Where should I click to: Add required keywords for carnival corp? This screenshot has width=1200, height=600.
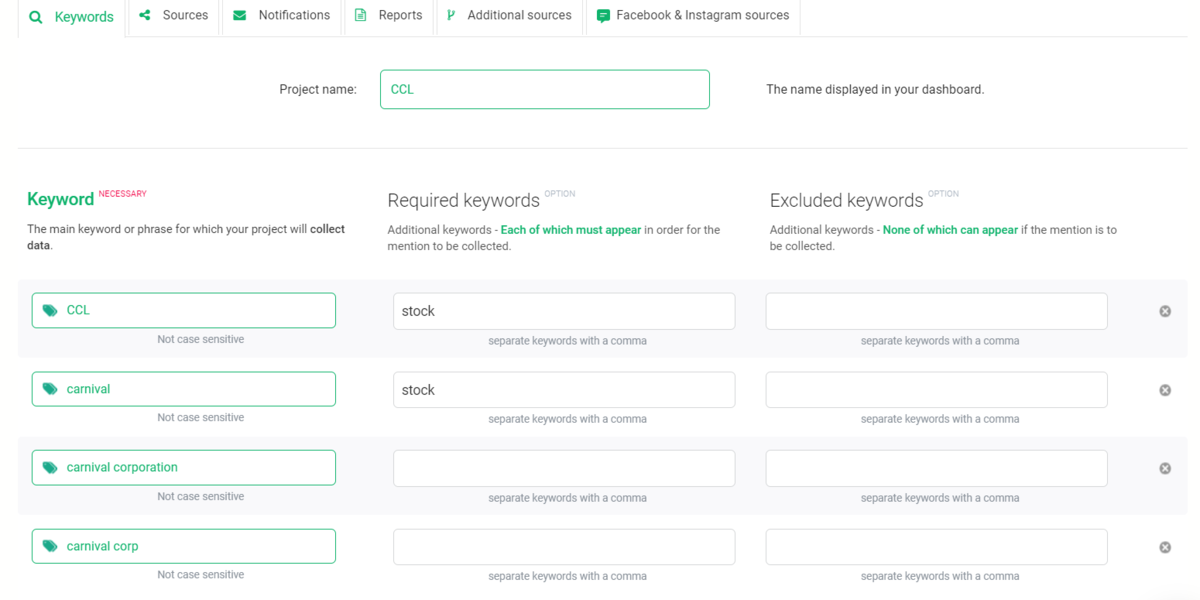pyautogui.click(x=564, y=547)
